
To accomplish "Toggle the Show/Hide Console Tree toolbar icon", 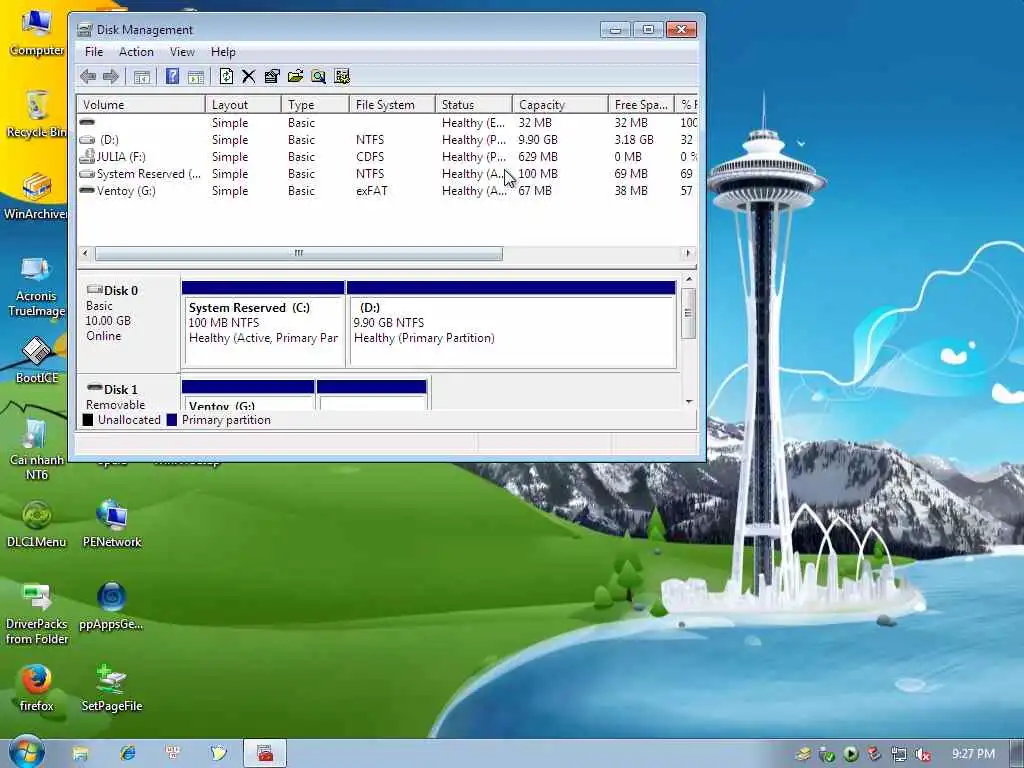I will [142, 76].
